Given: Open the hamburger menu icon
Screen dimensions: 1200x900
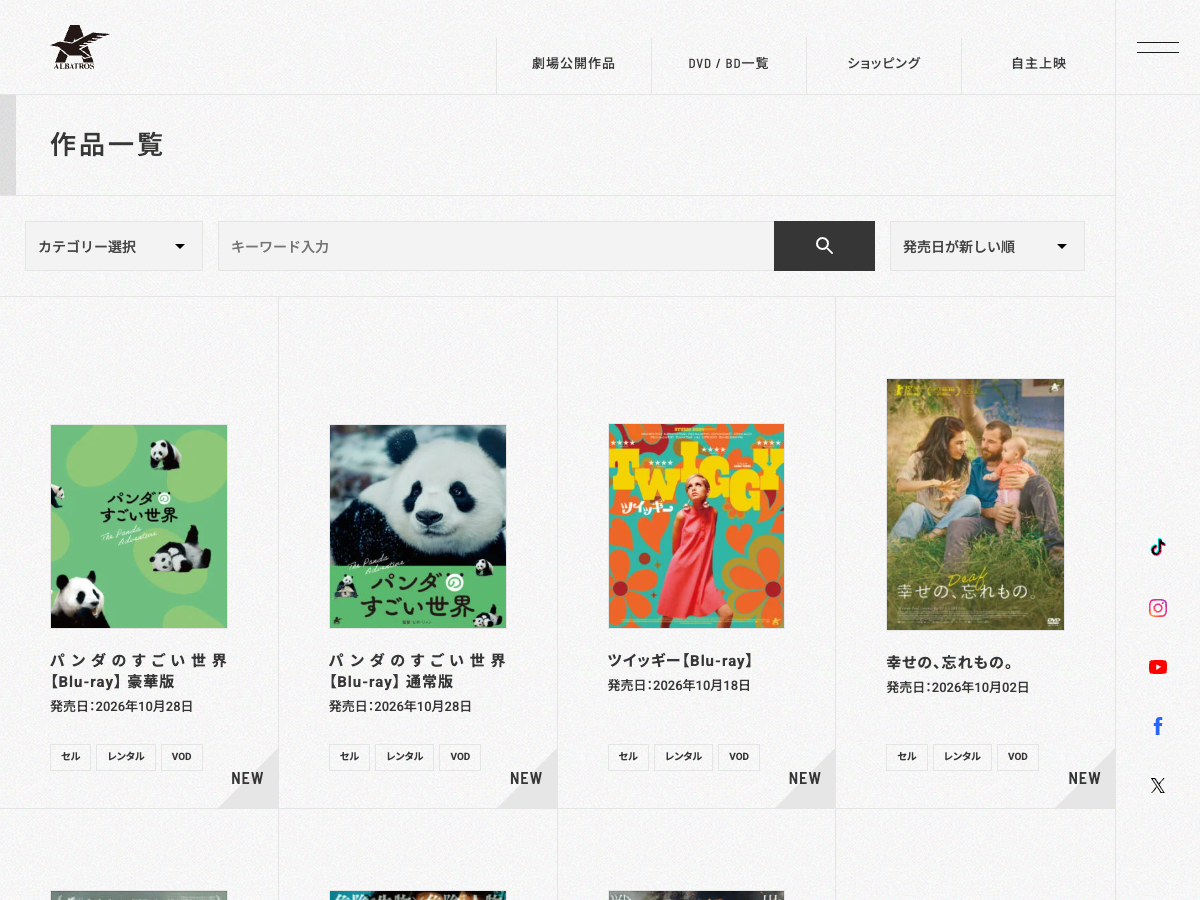Looking at the screenshot, I should 1158,47.
